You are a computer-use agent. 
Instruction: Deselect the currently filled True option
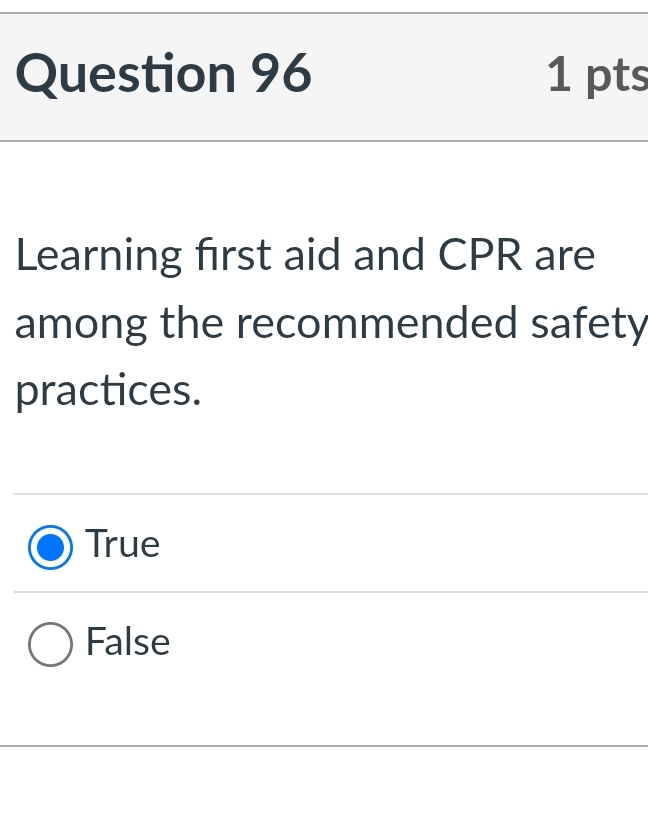pyautogui.click(x=50, y=546)
